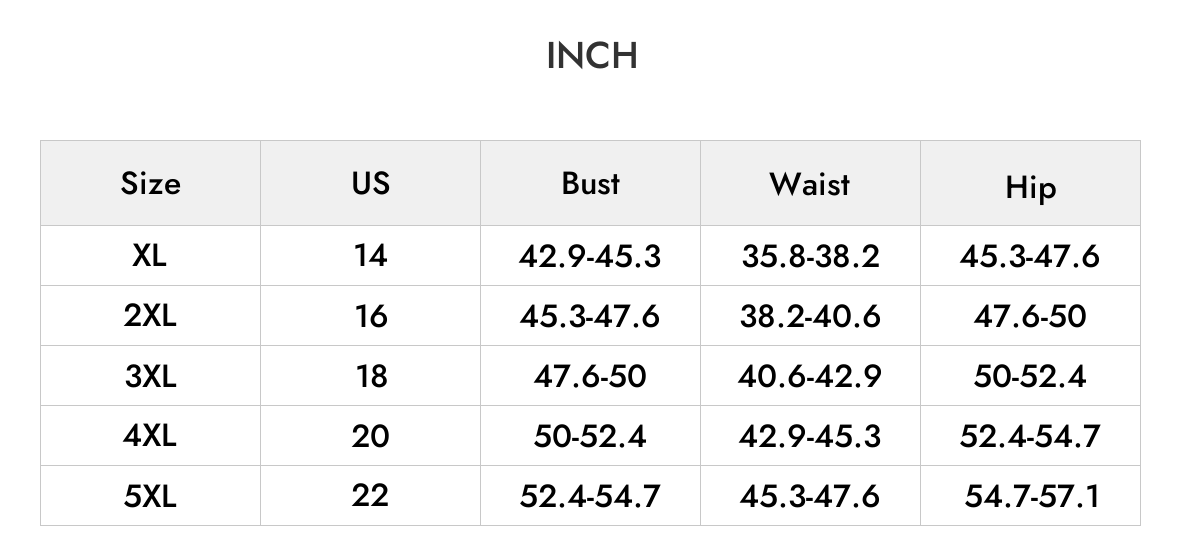Click the INCH heading above the table
This screenshot has width=1180, height=540.
pos(592,56)
